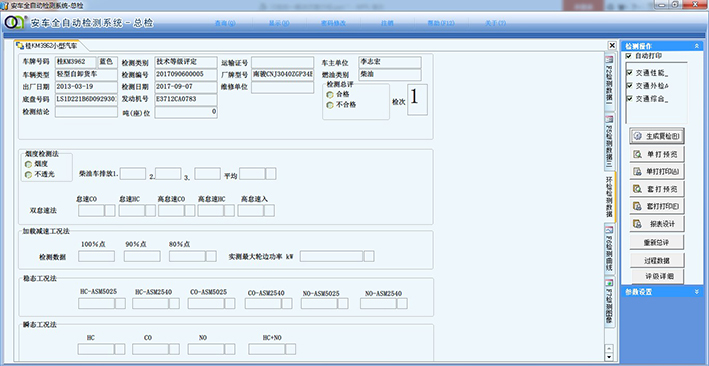
Task: Click the 注销 menu item
Action: point(387,23)
